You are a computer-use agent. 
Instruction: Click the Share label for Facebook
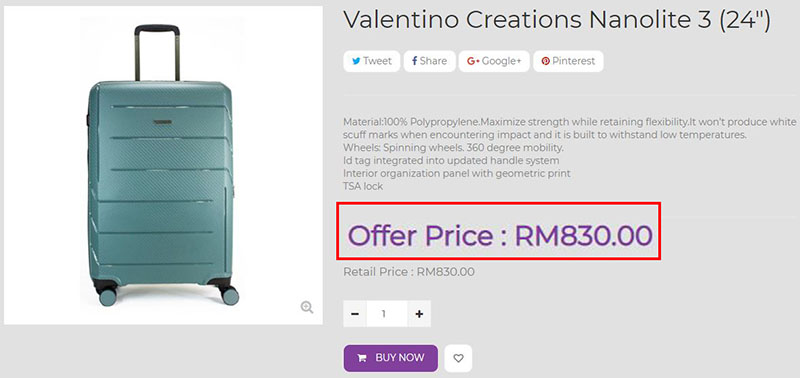pyautogui.click(x=434, y=61)
